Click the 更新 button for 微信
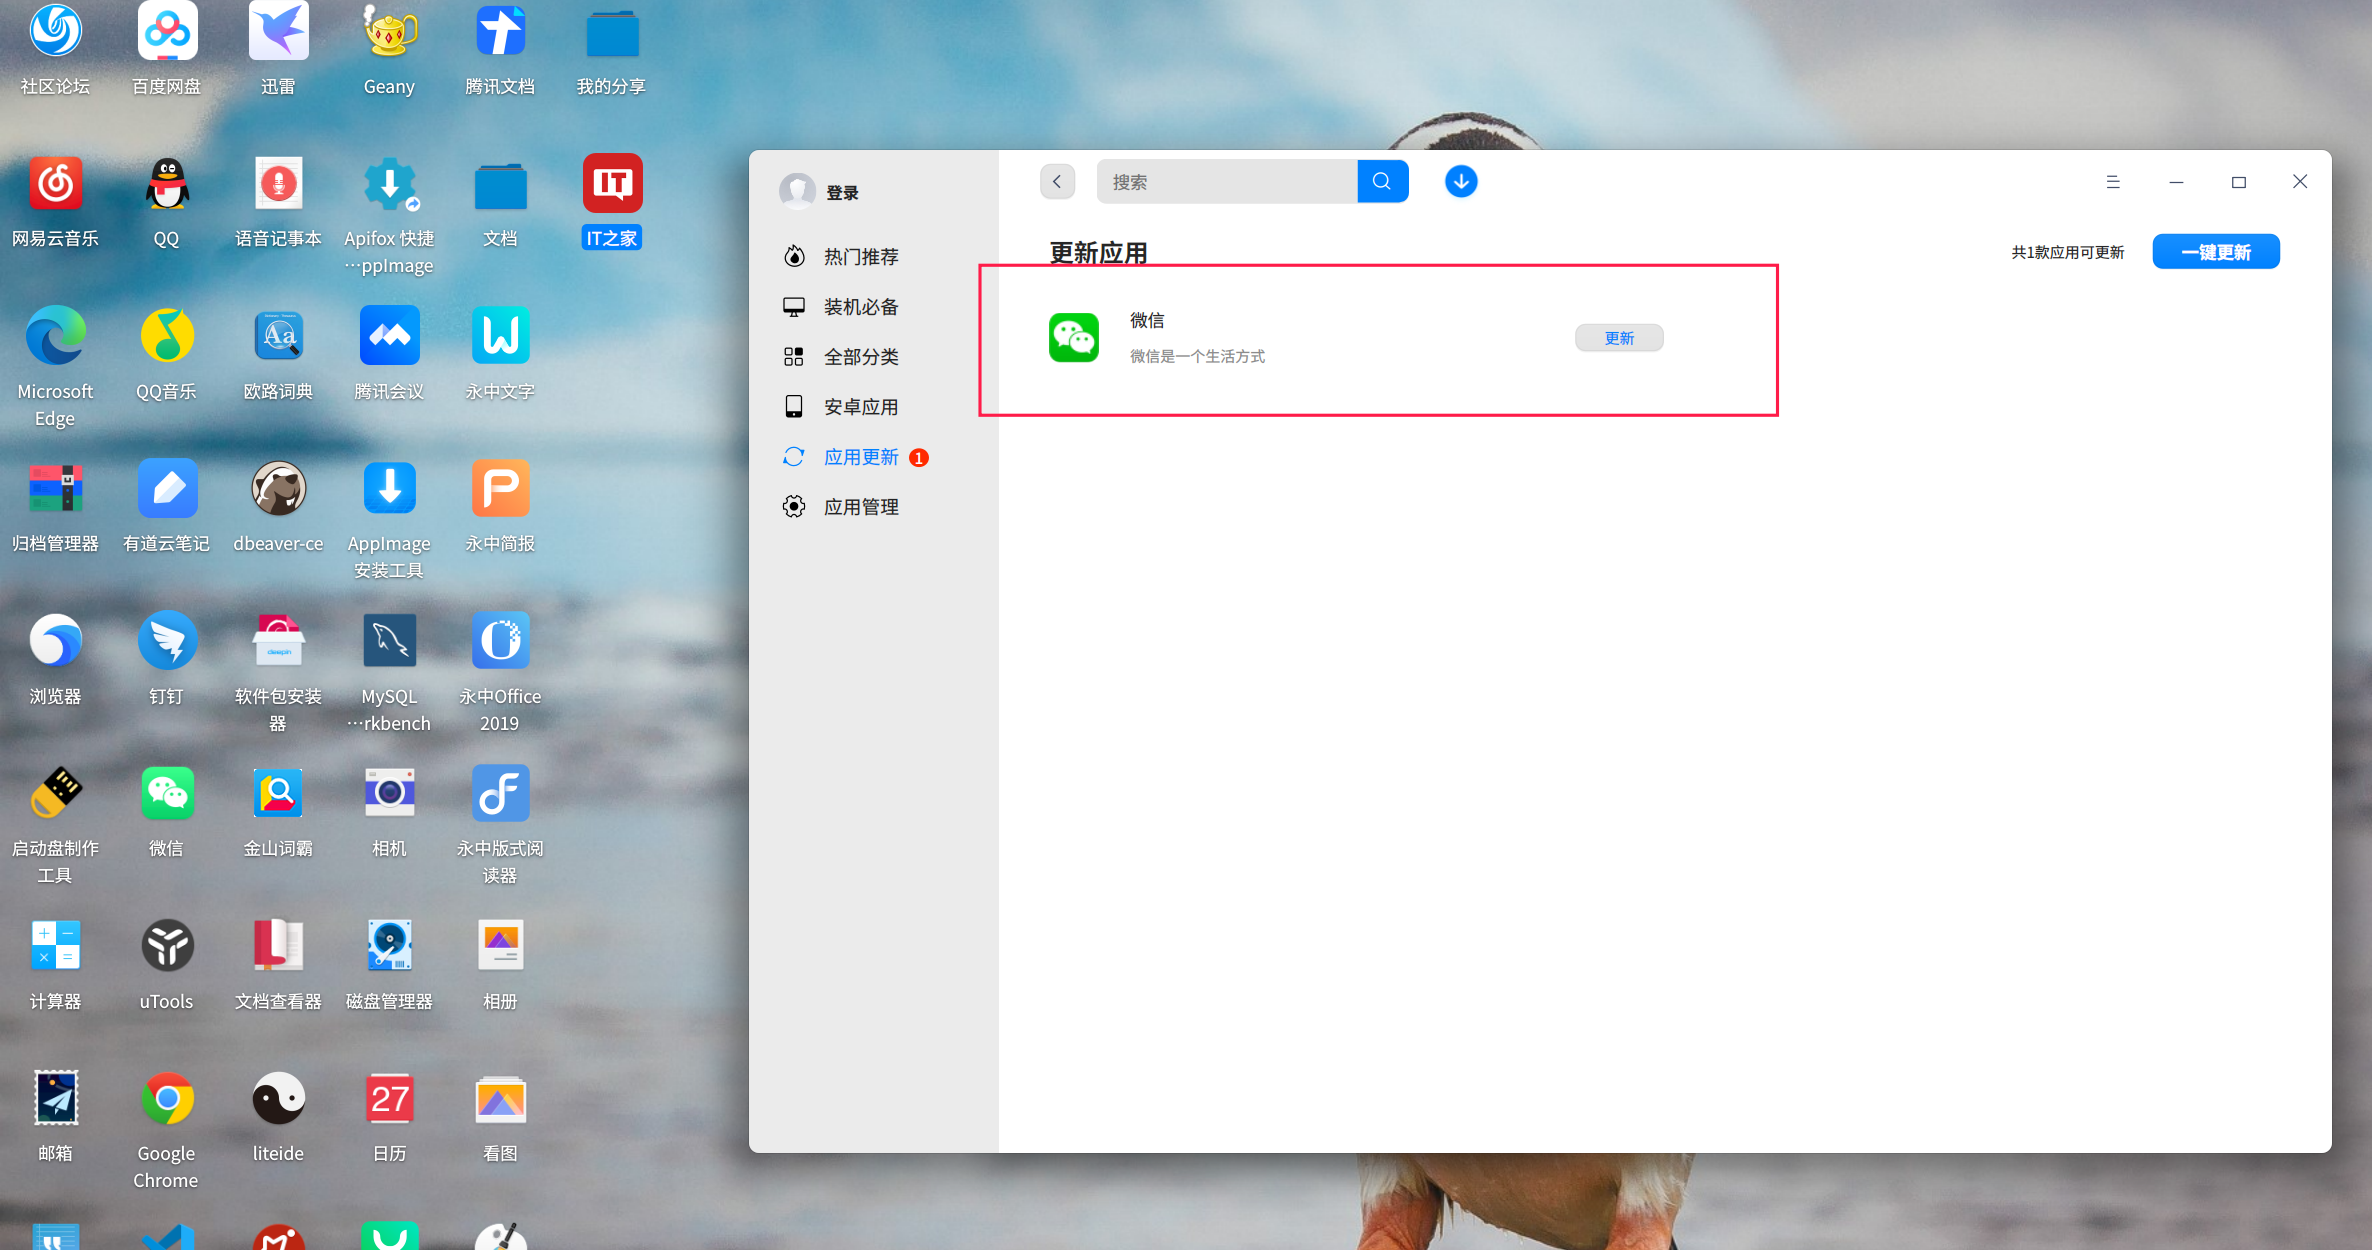Screen dimensions: 2372x1250 pos(1618,338)
